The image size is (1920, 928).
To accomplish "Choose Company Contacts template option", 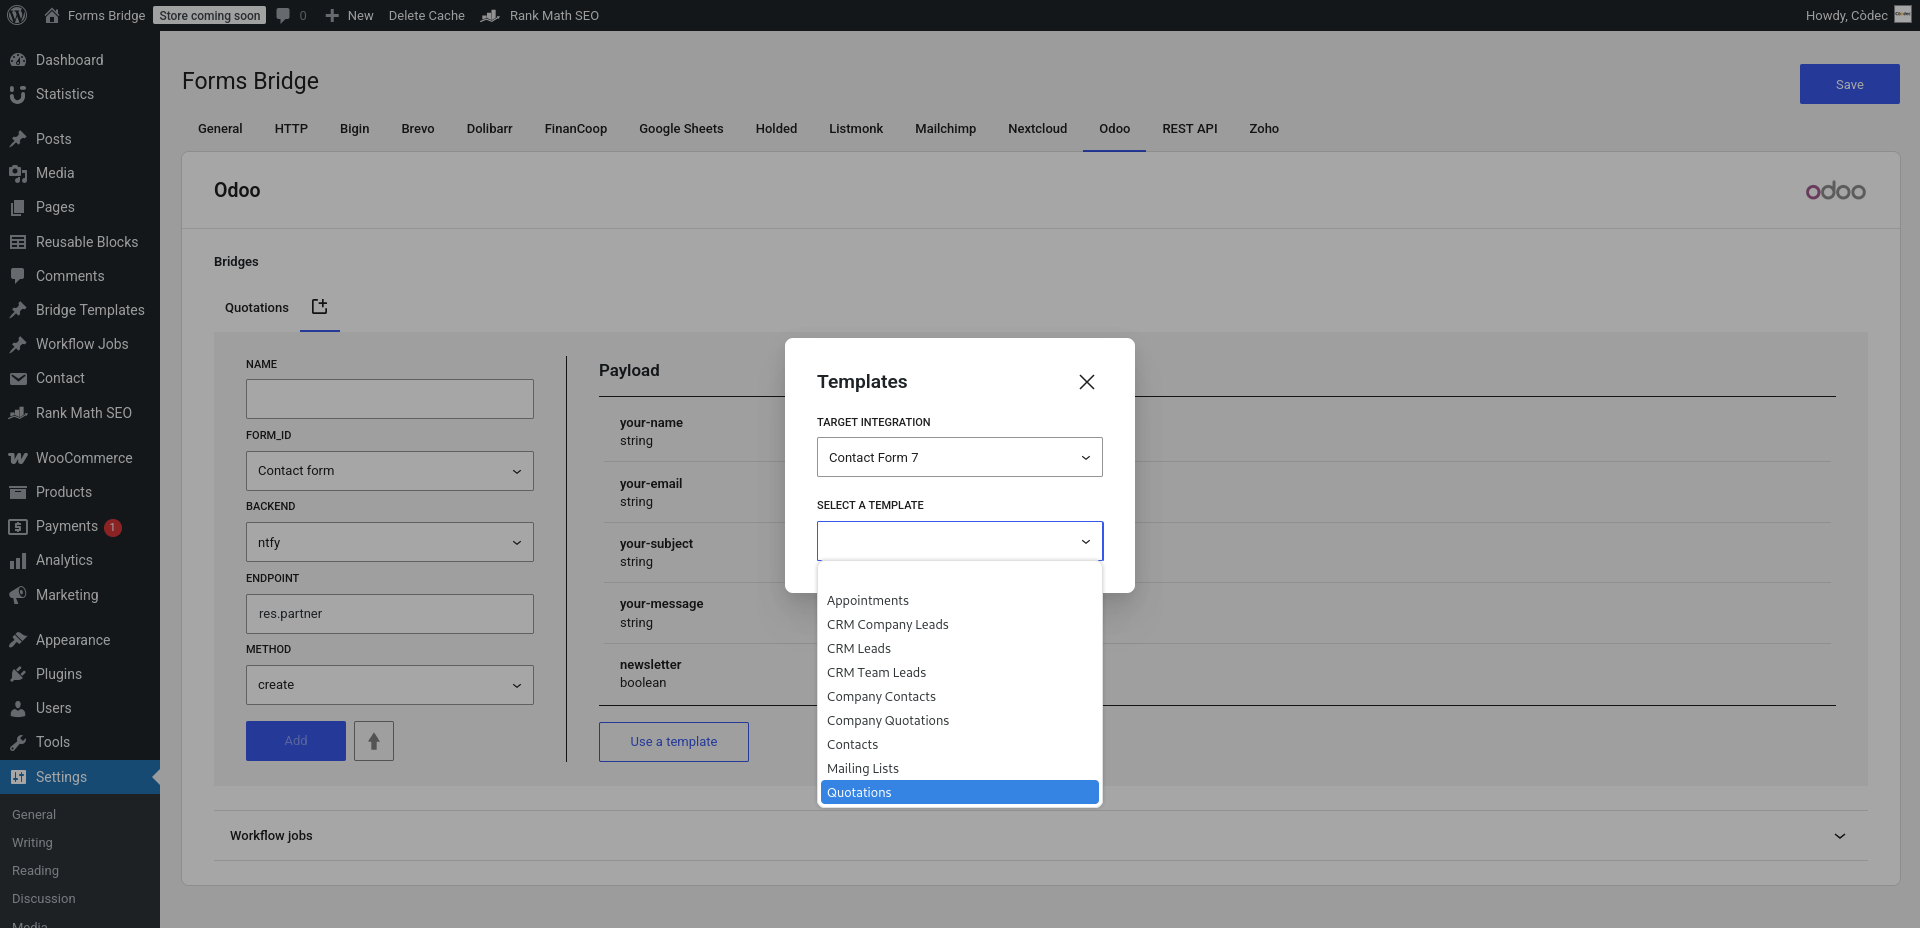I will pos(960,697).
